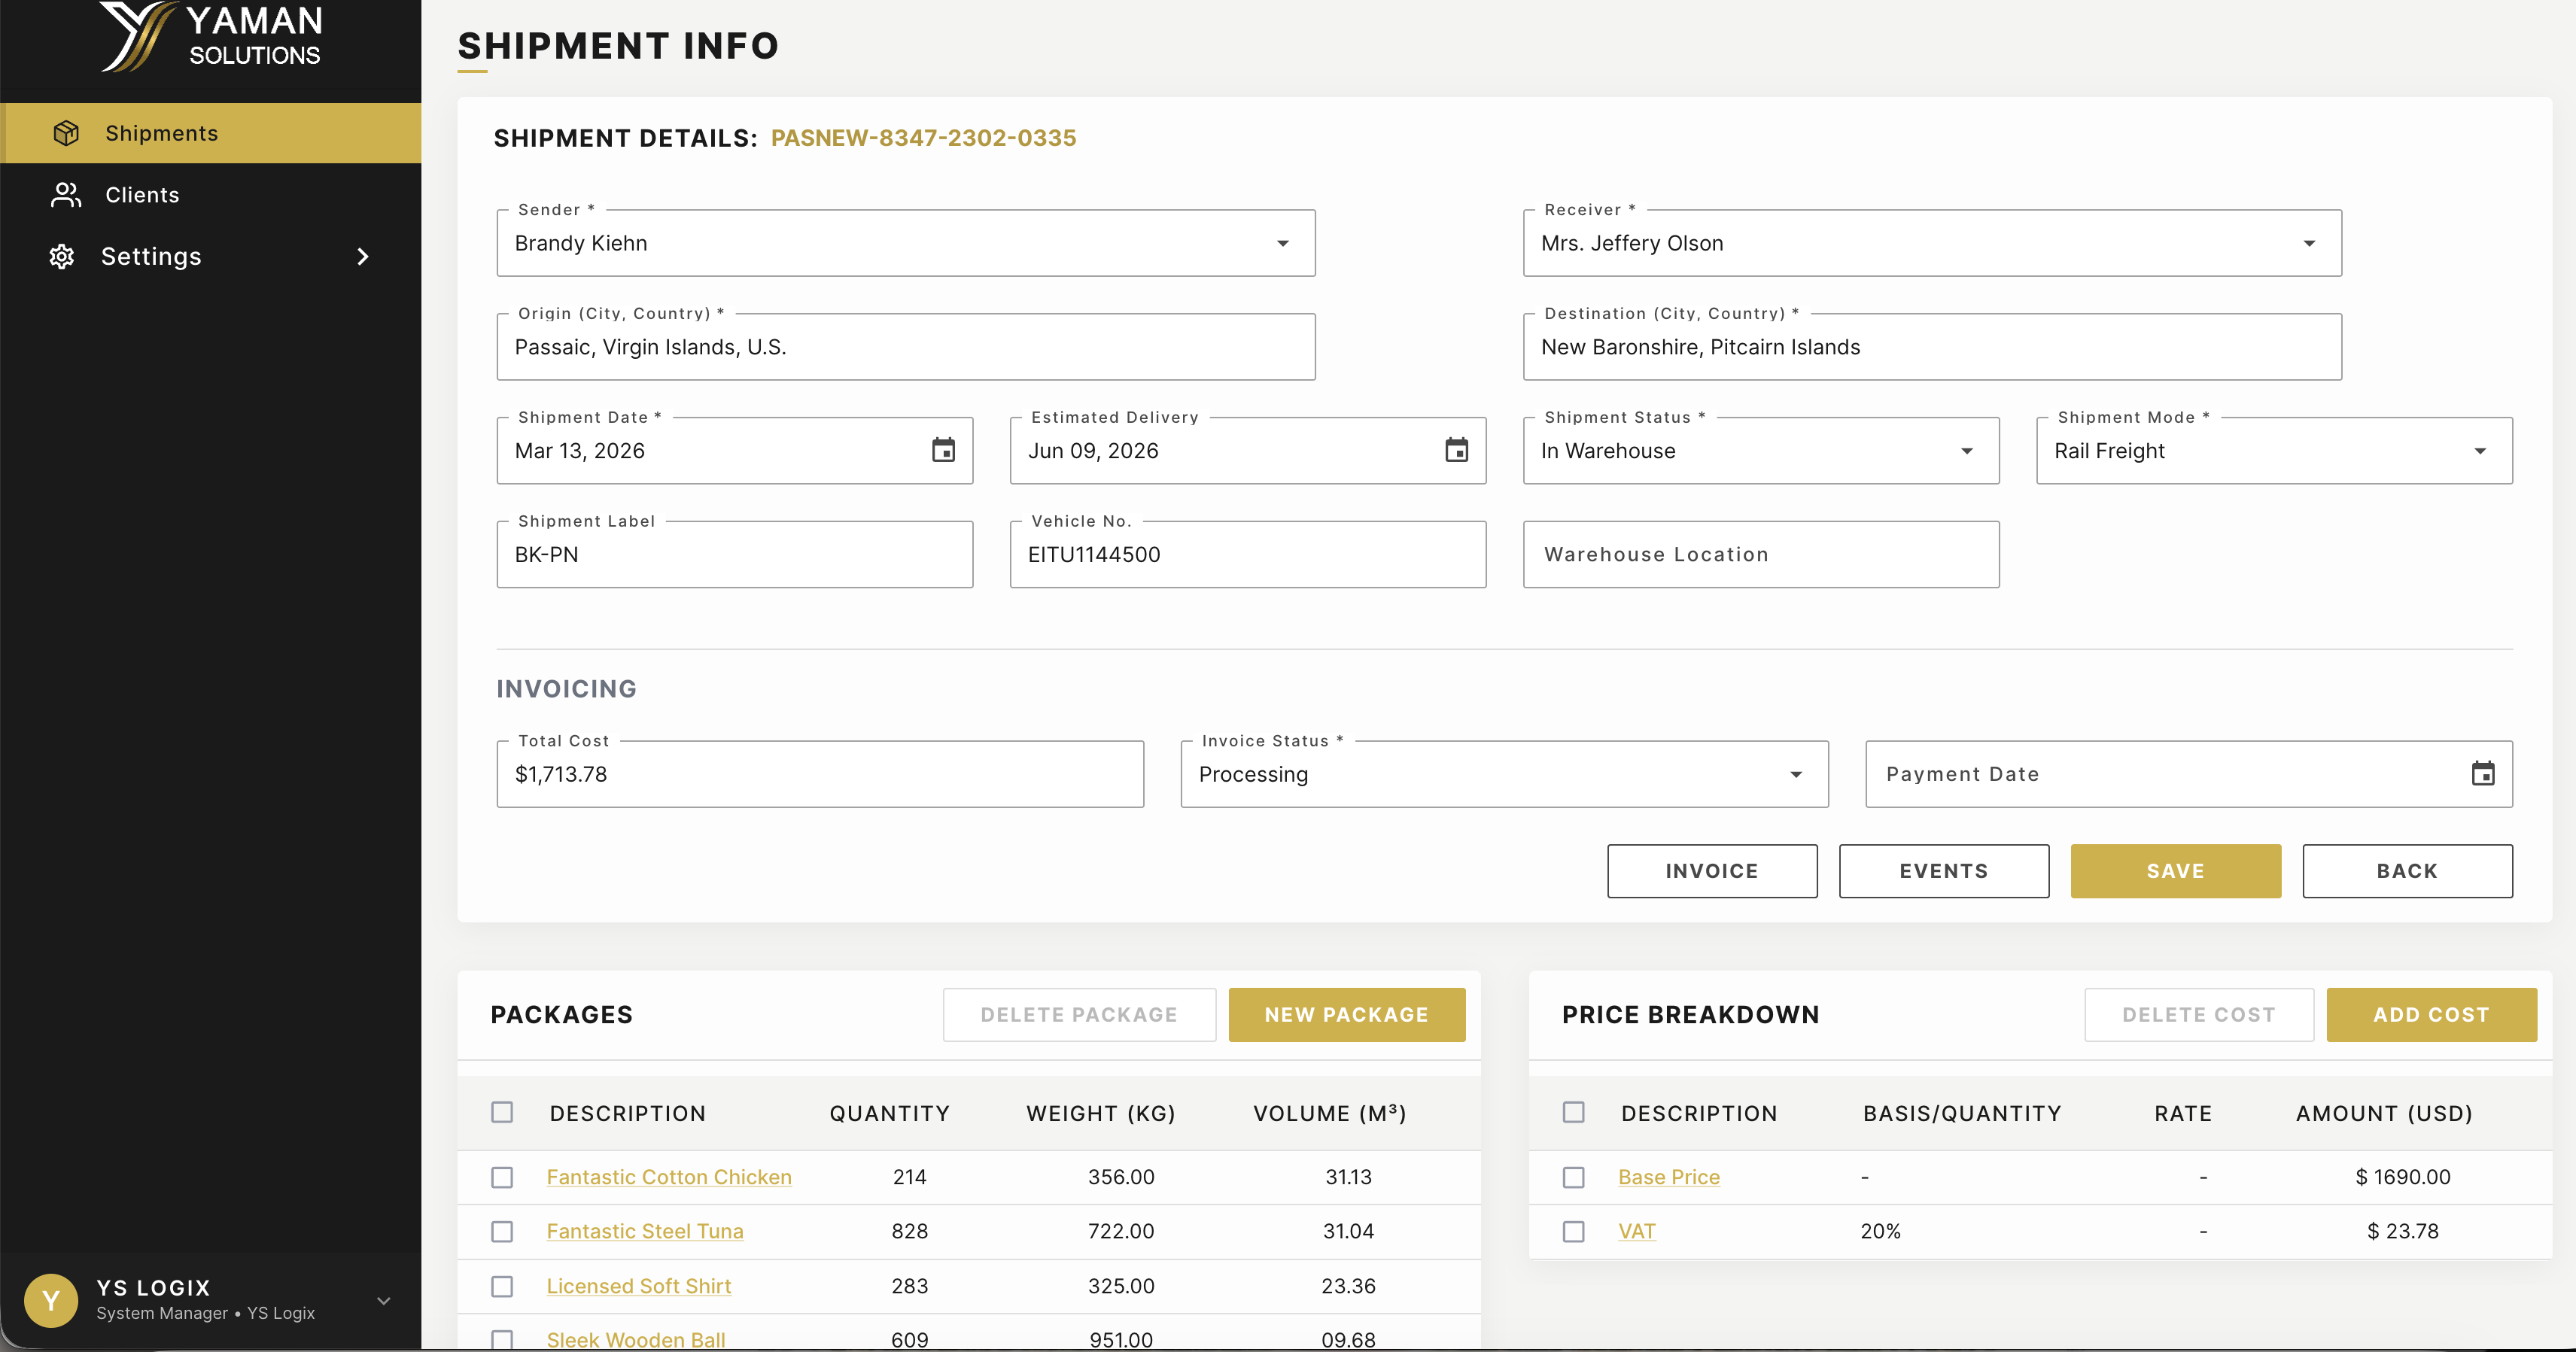Click ADD COST button

click(2432, 1014)
